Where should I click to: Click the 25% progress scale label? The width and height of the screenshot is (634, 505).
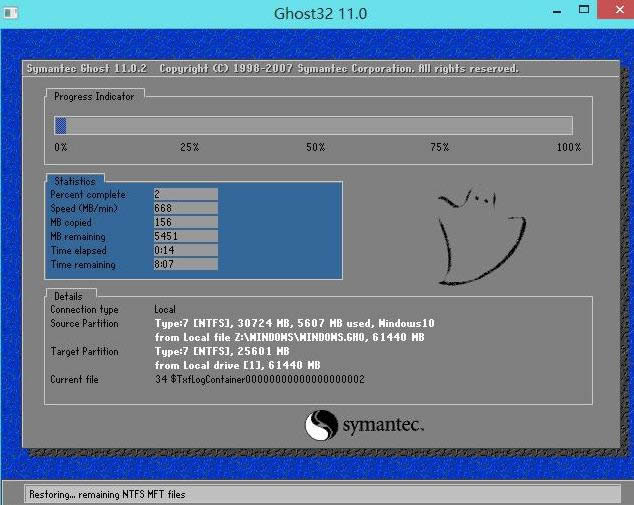coord(190,147)
